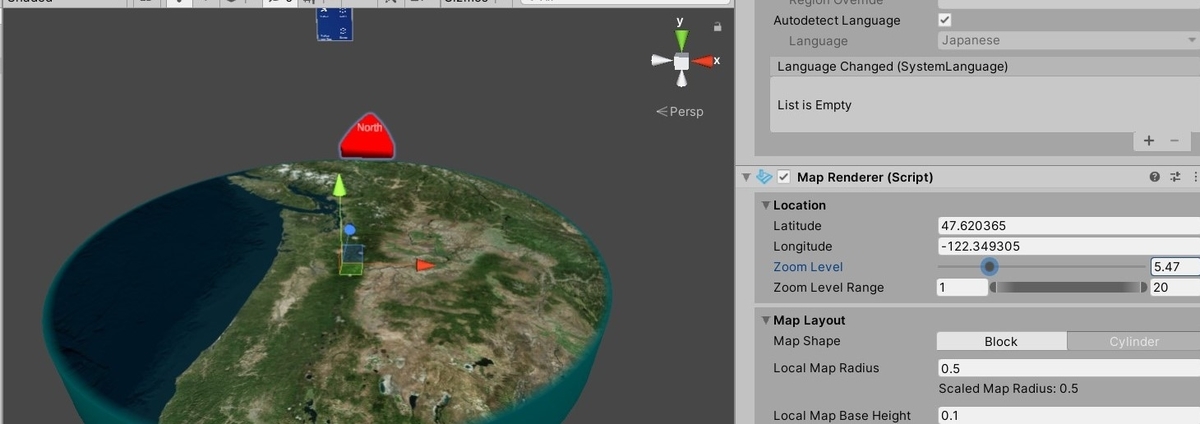The height and width of the screenshot is (424, 1200).
Task: Click the Local Map Radius field
Action: (x=1069, y=368)
